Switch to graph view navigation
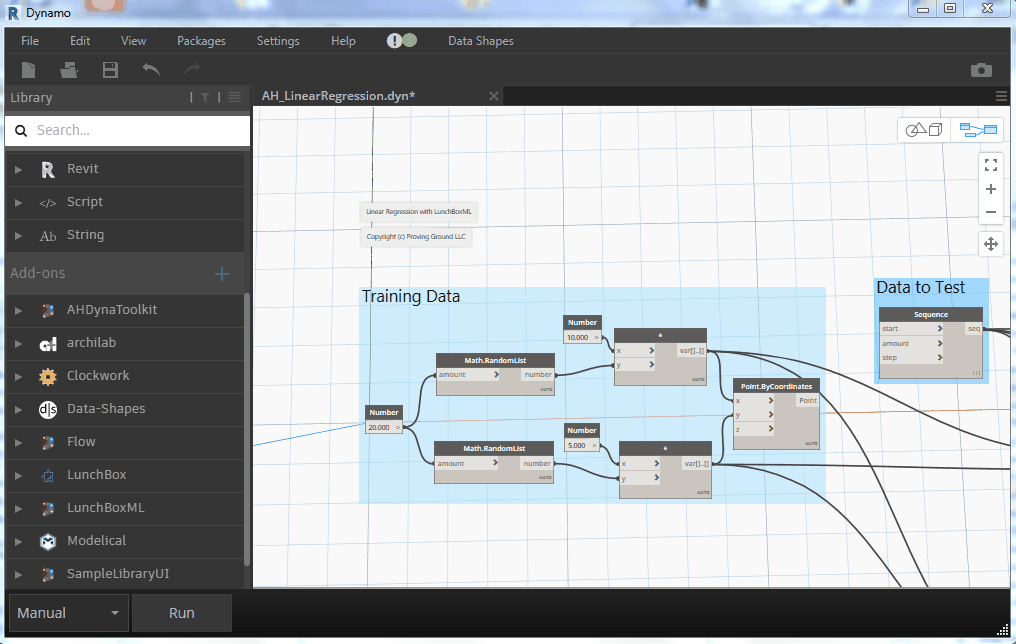The height and width of the screenshot is (644, 1016). [x=978, y=130]
